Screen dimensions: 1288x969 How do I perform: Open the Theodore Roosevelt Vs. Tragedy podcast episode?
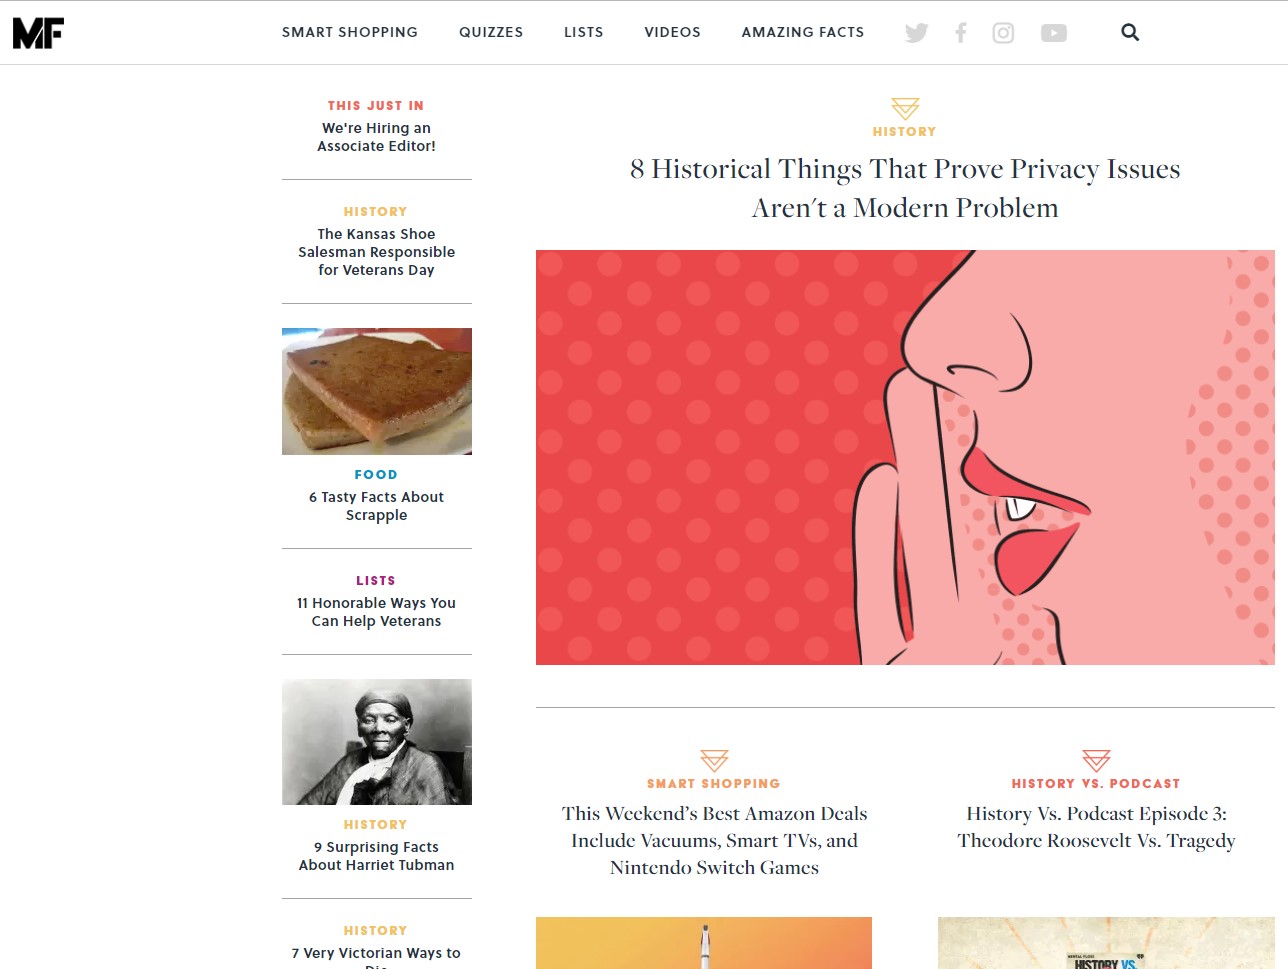(x=1096, y=827)
